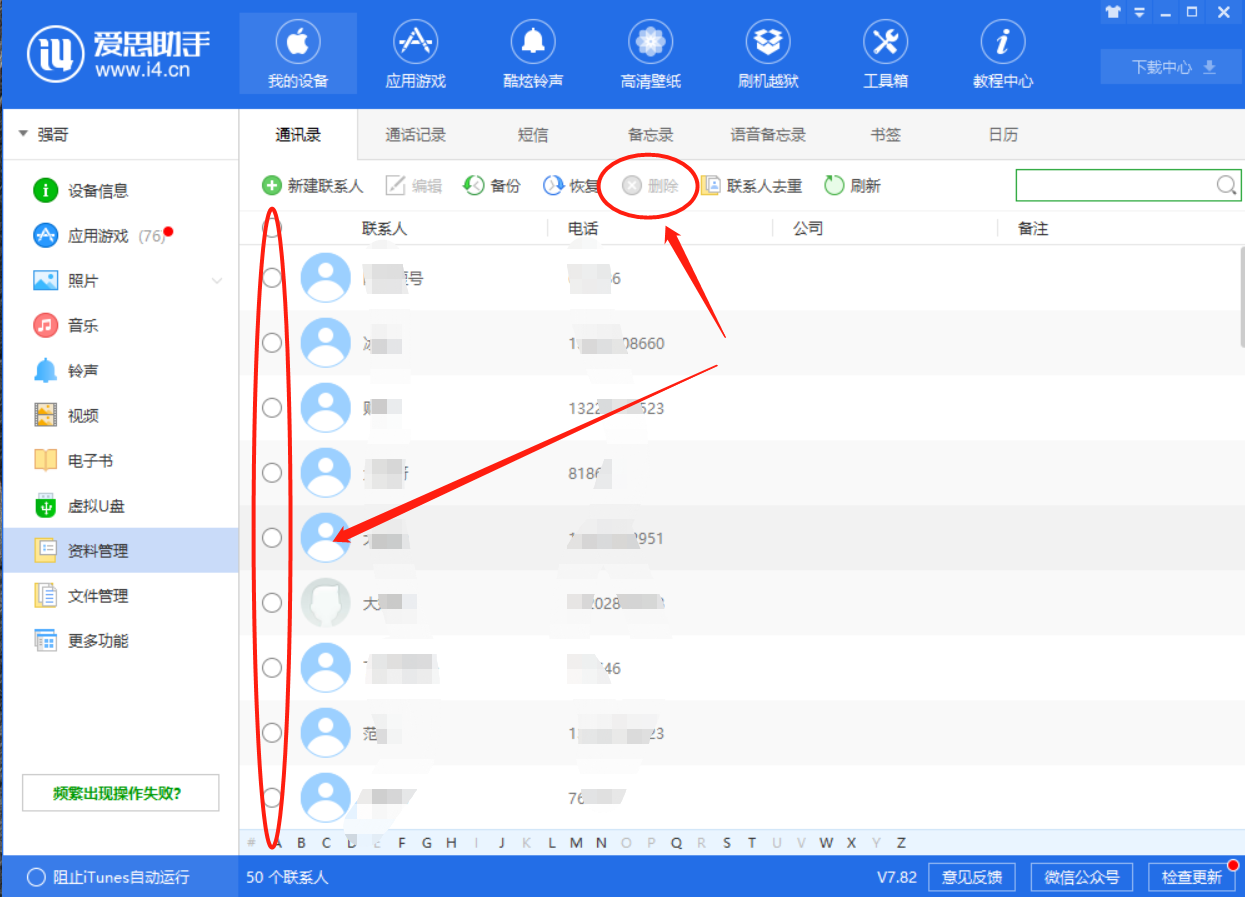Click 频繁出现操作失败? help button
The height and width of the screenshot is (897, 1245).
pos(121,794)
